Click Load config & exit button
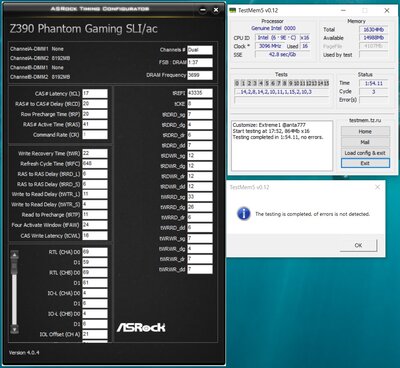The width and height of the screenshot is (400, 368). click(365, 153)
